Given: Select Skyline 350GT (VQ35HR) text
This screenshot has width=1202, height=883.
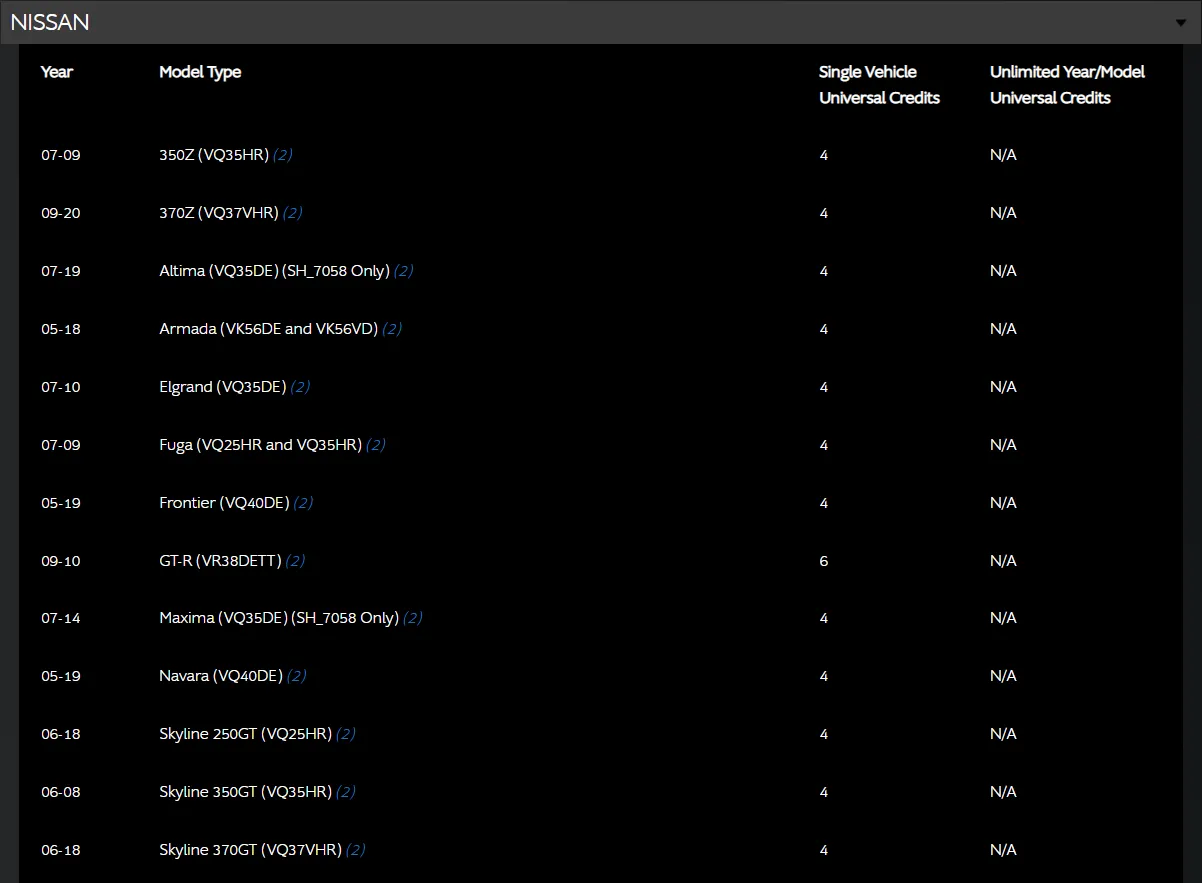Looking at the screenshot, I should click(x=245, y=792).
